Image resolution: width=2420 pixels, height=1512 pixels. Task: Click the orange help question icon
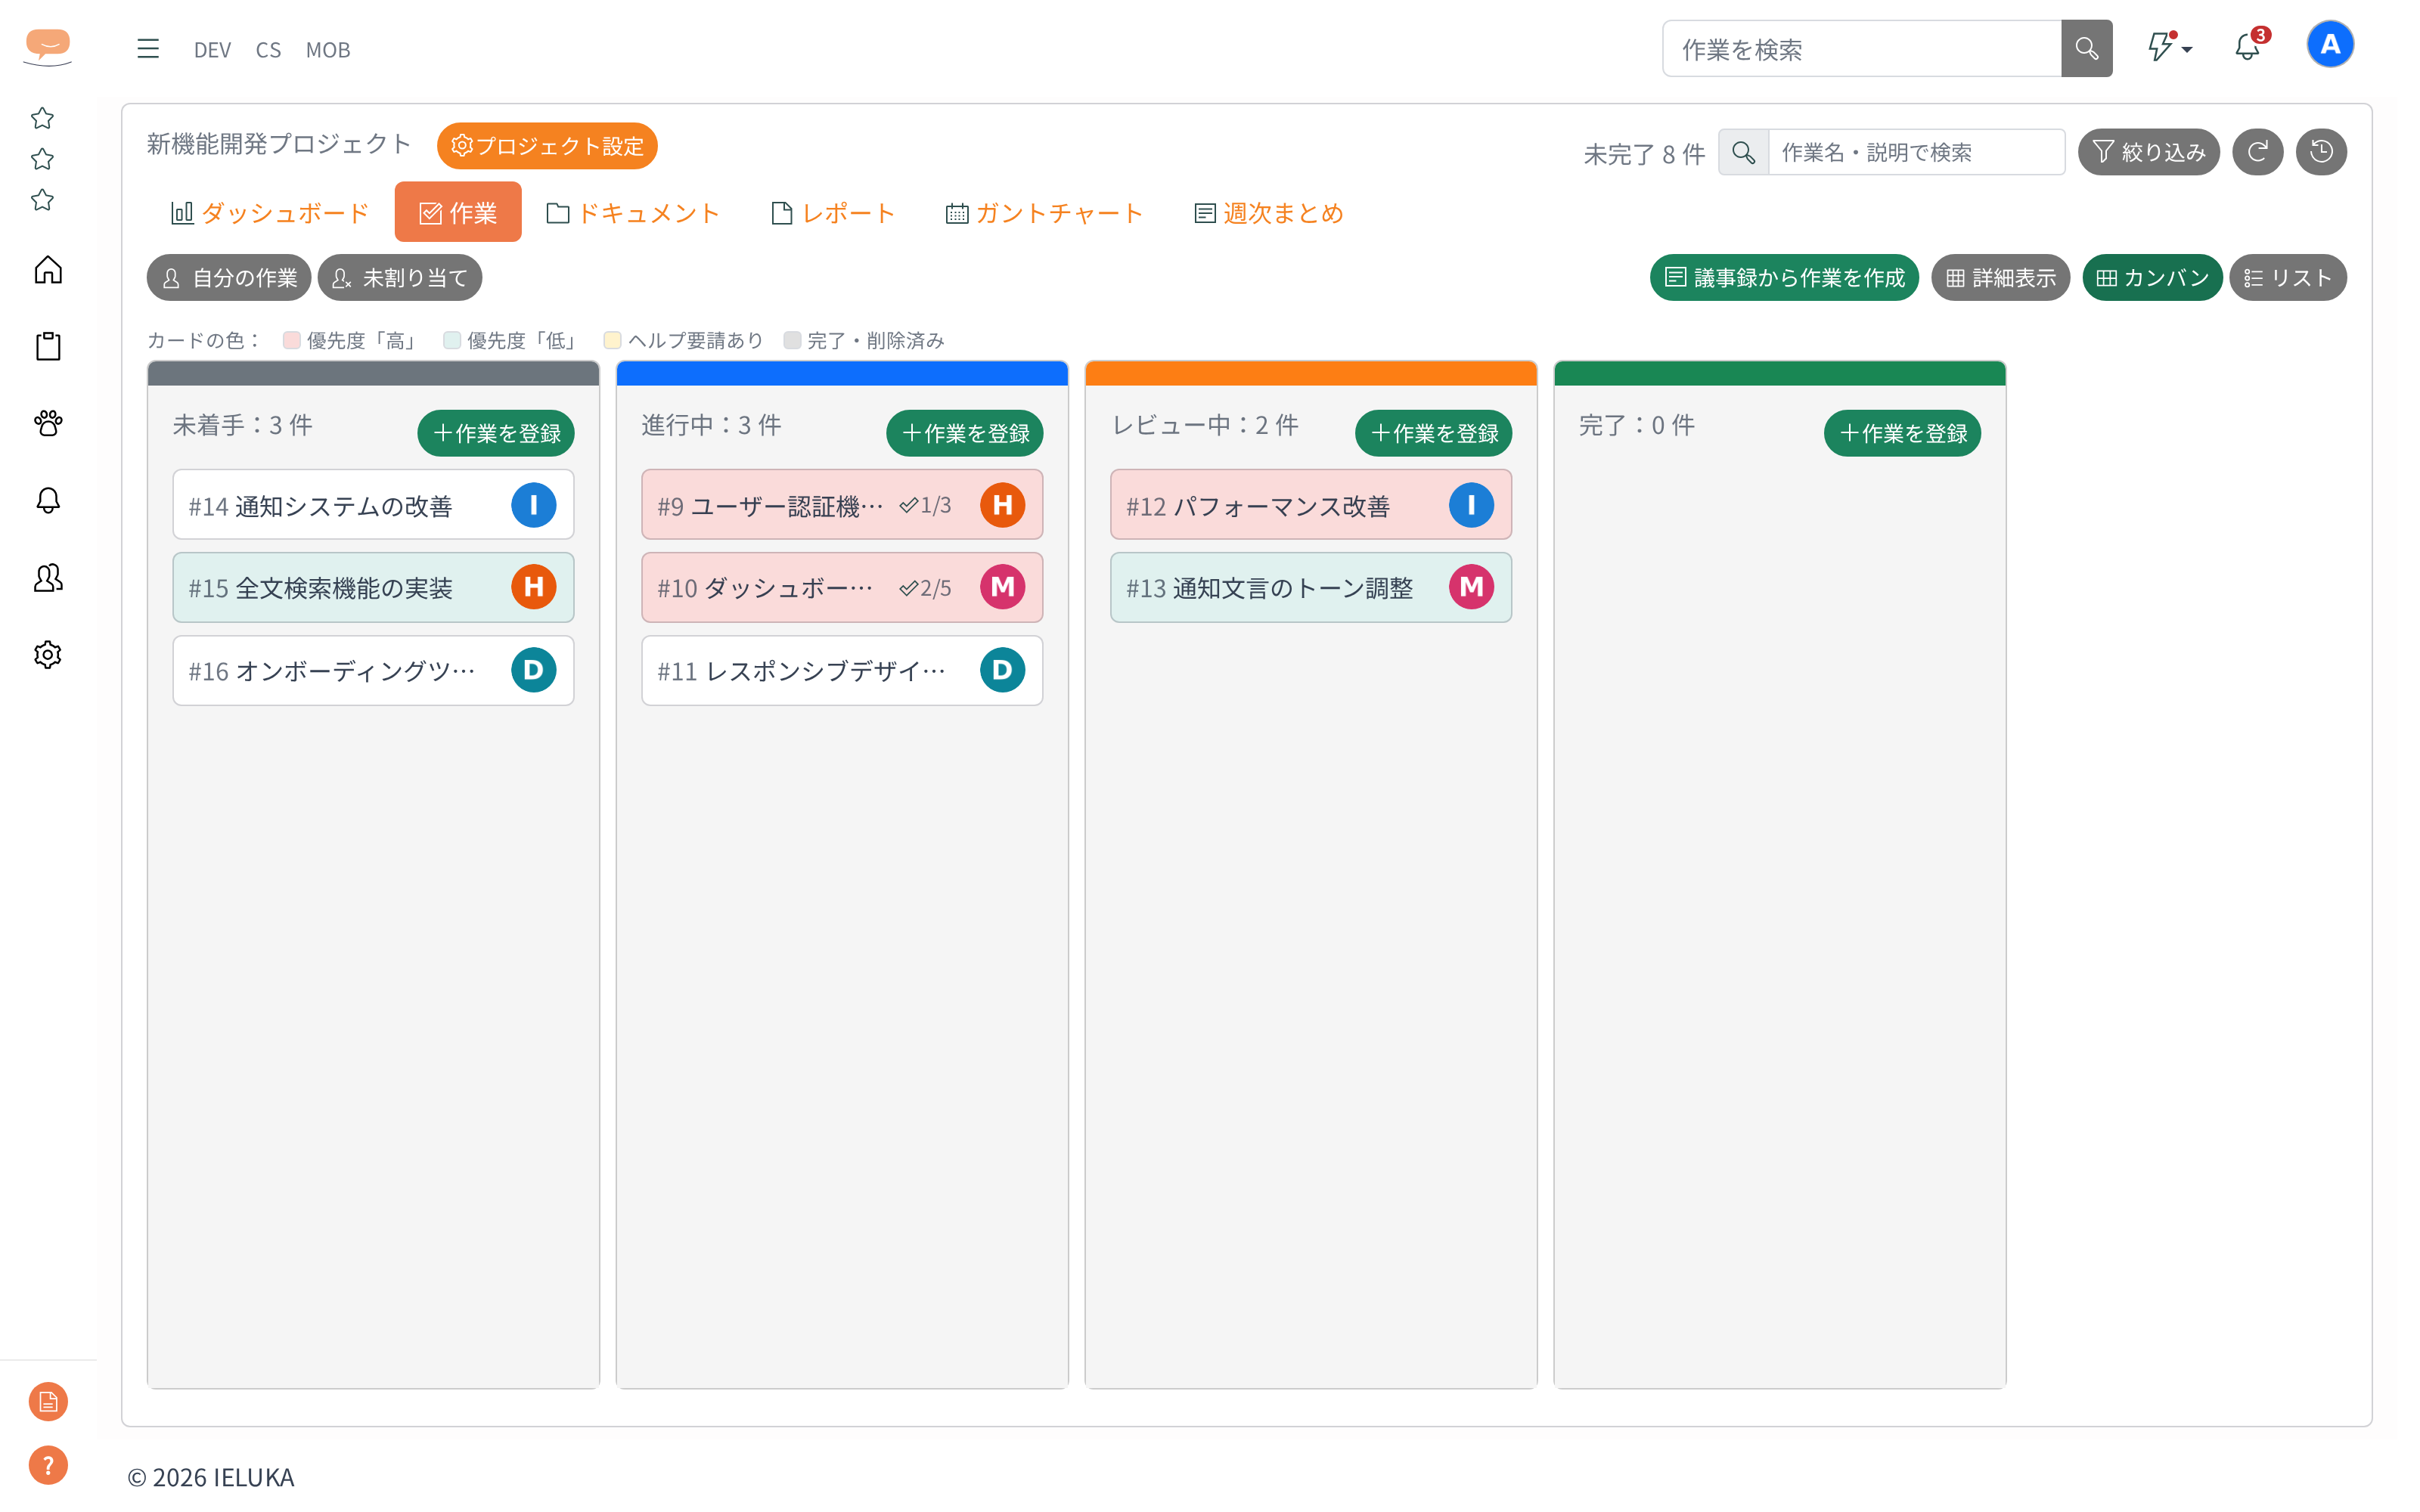point(48,1465)
